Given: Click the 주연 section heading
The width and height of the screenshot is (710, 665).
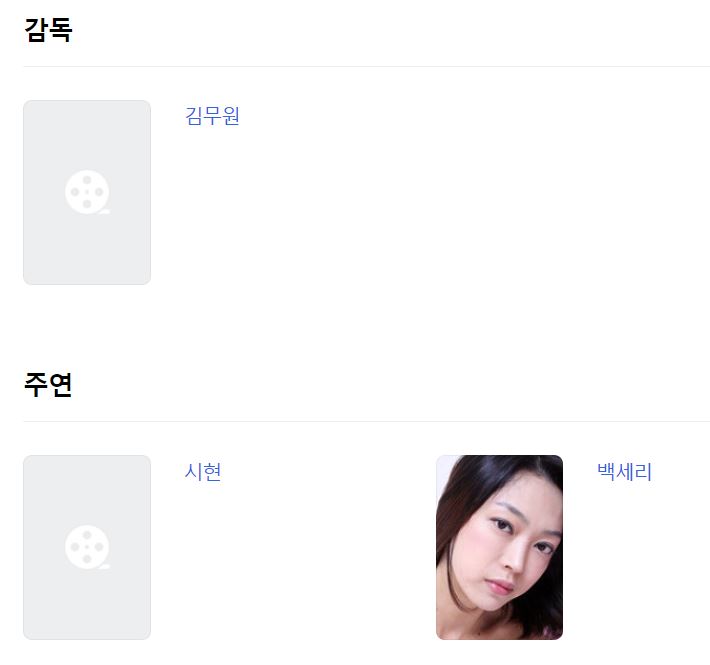Looking at the screenshot, I should pos(48,385).
